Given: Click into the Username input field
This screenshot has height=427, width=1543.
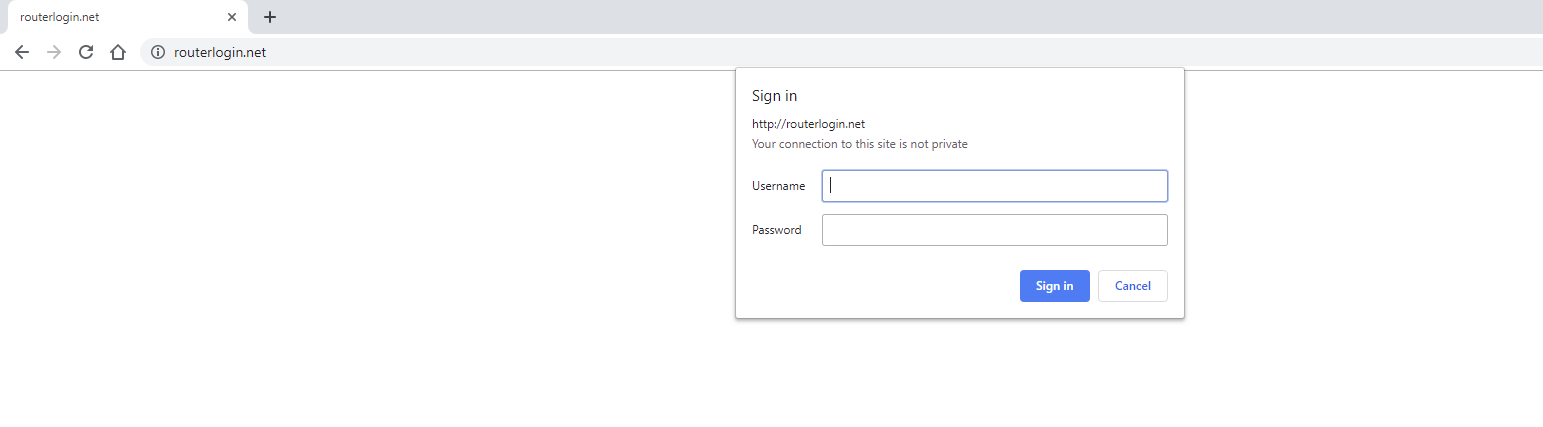Looking at the screenshot, I should click(x=994, y=186).
